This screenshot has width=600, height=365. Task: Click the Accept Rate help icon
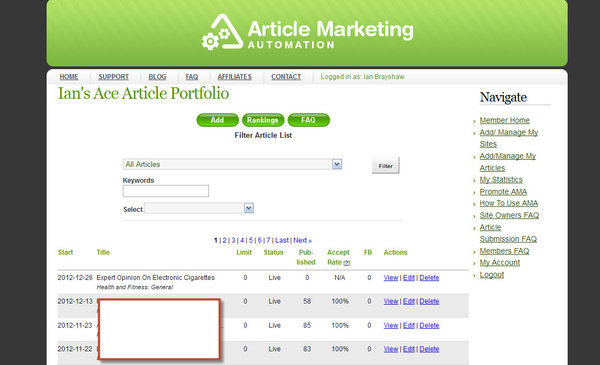(x=347, y=263)
